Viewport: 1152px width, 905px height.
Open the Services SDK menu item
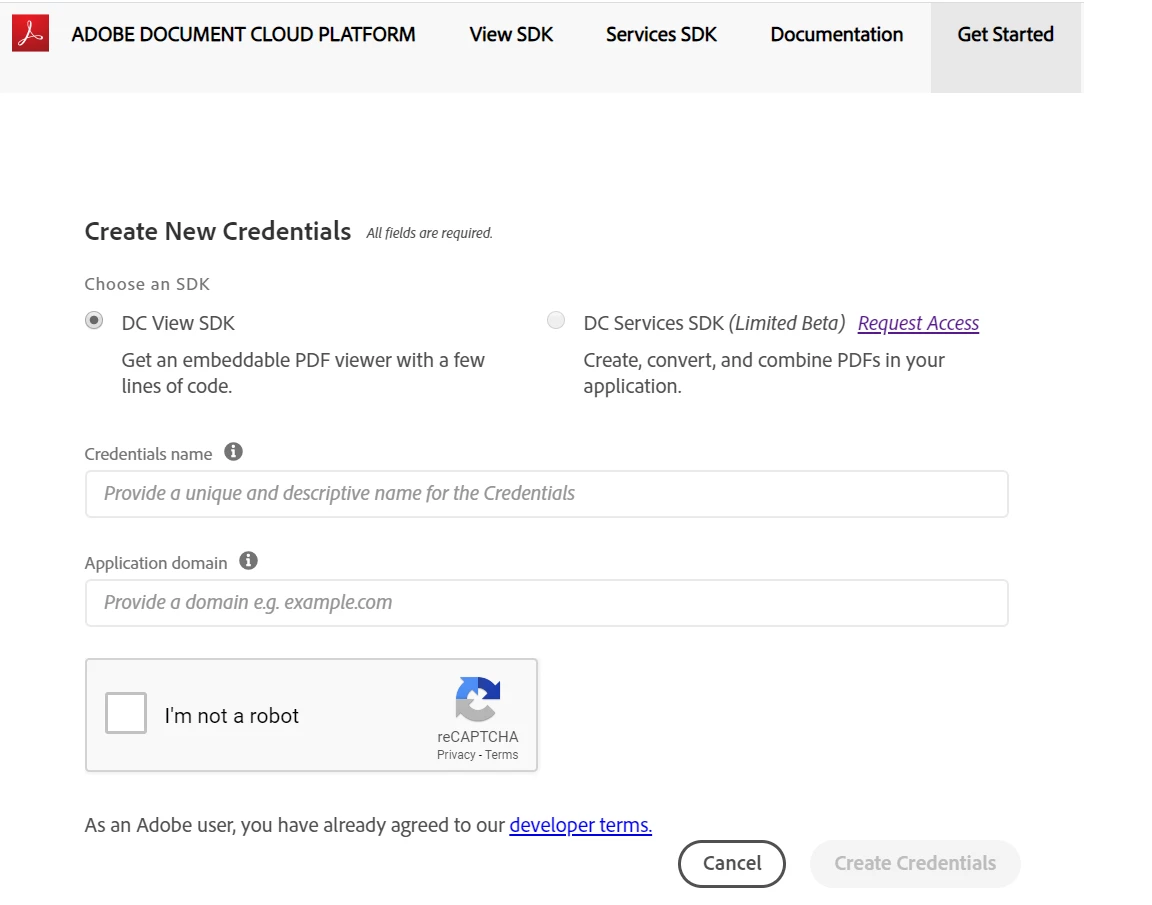(661, 35)
